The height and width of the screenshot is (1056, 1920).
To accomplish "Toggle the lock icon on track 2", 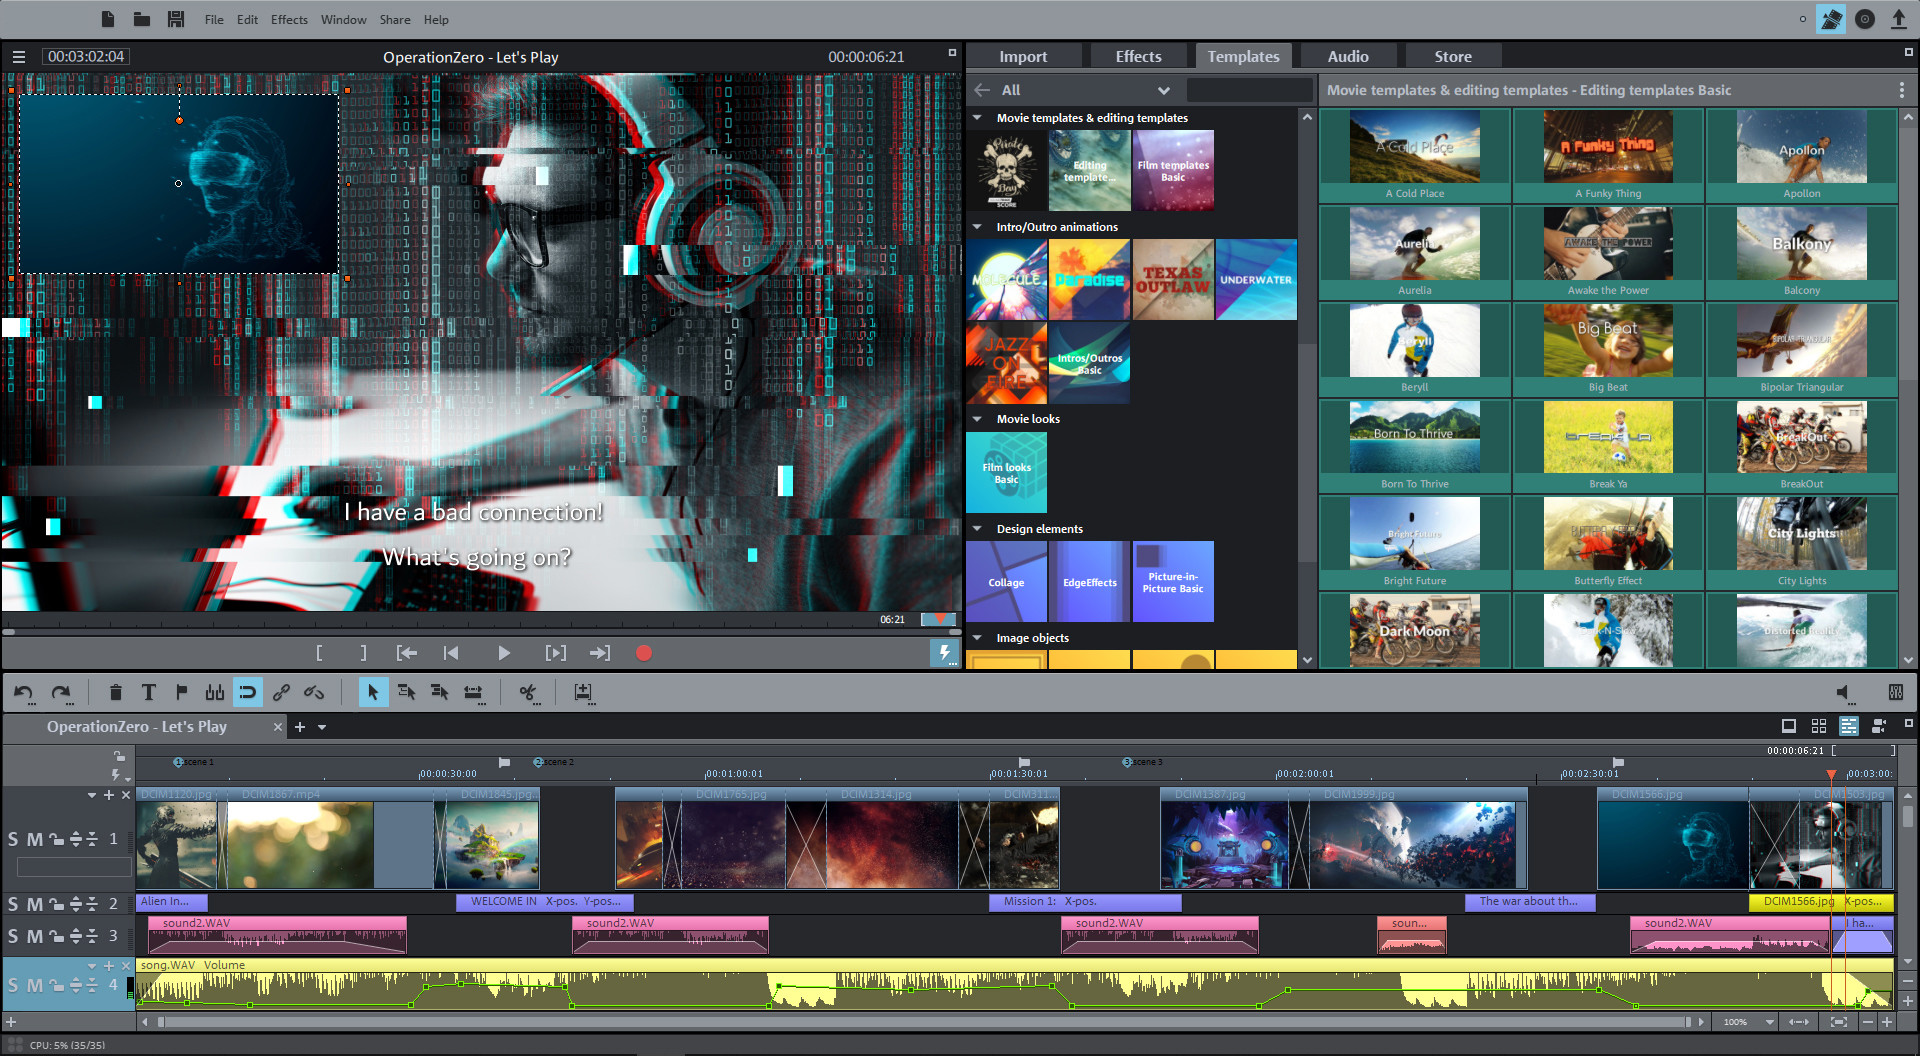I will (55, 903).
